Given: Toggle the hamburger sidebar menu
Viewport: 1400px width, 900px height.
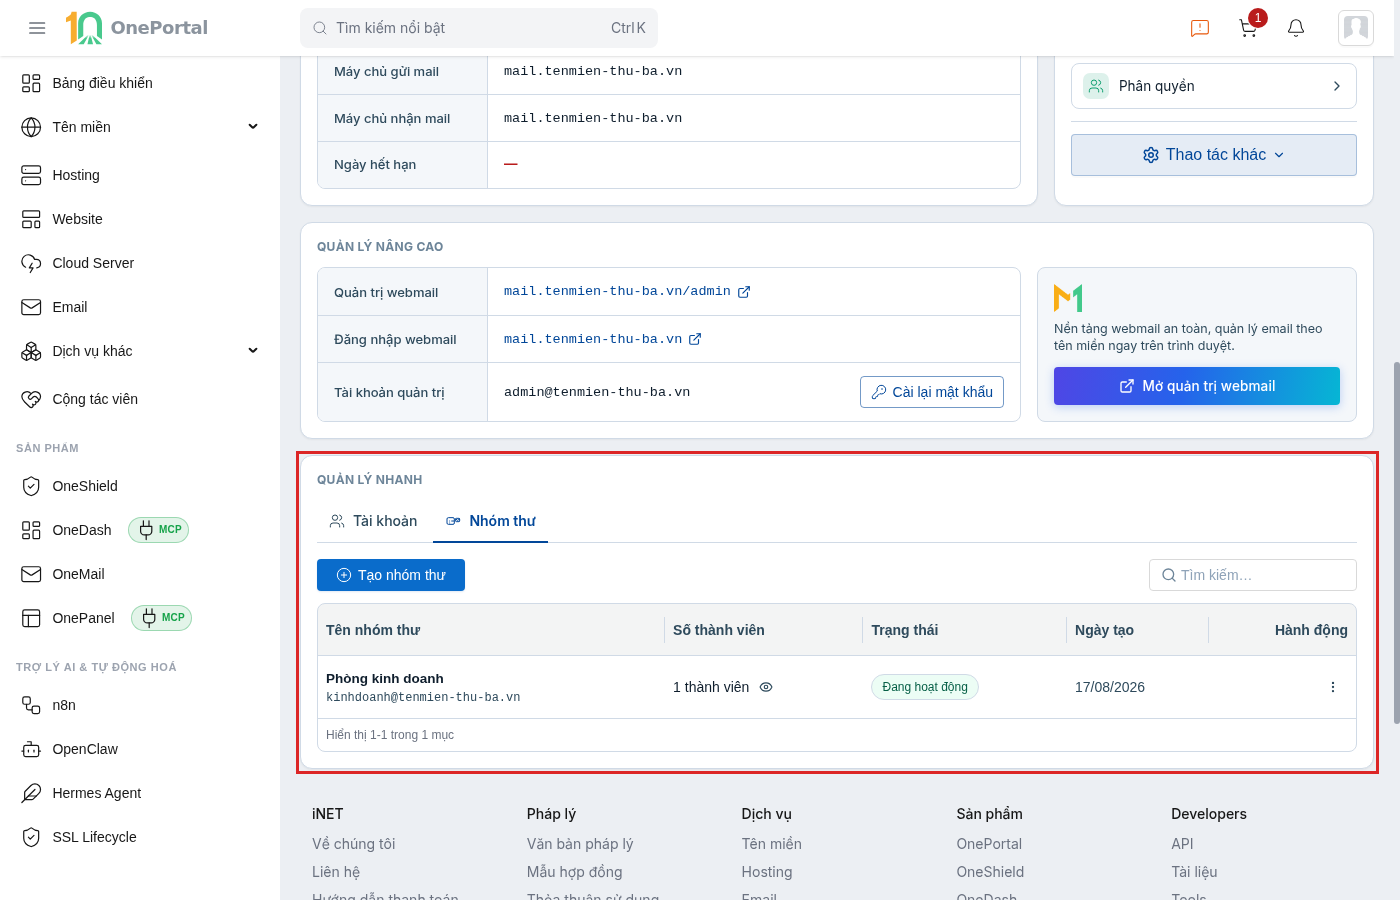Looking at the screenshot, I should (37, 28).
